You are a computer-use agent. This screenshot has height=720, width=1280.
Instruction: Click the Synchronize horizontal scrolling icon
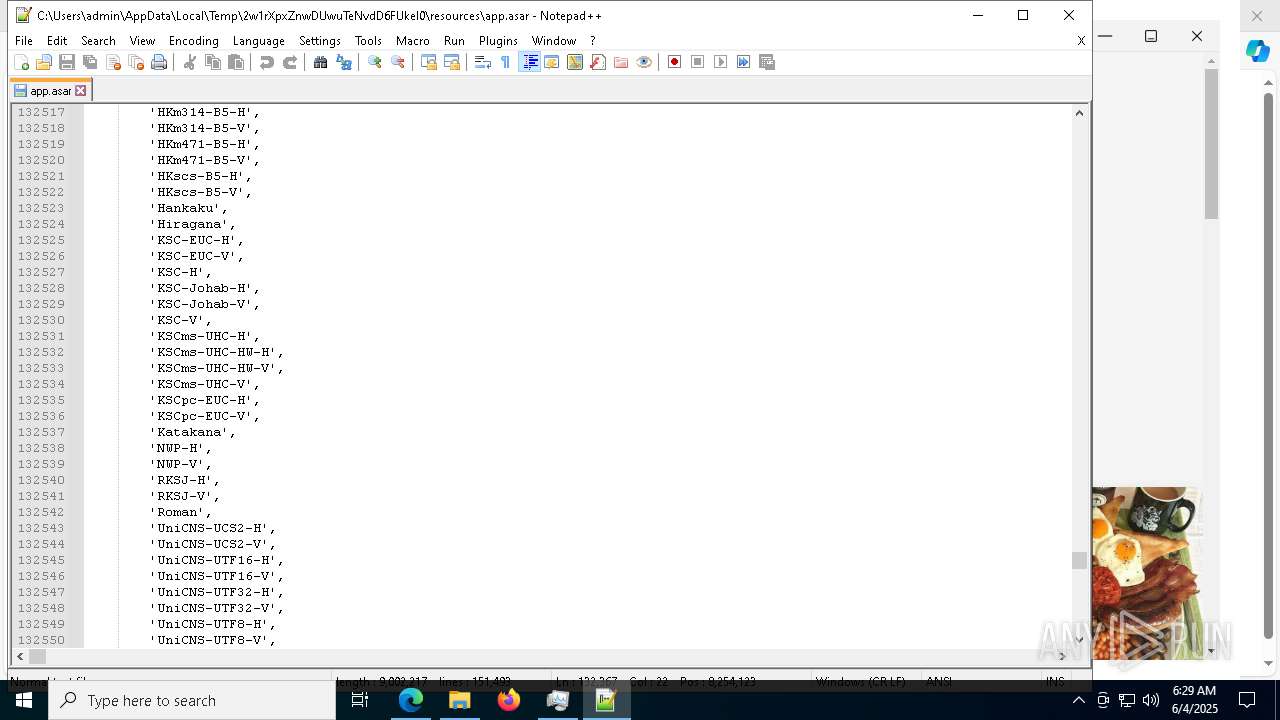tap(452, 62)
